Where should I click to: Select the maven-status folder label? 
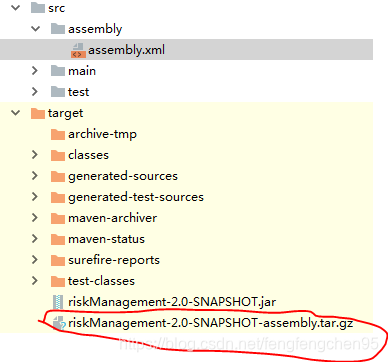(107, 239)
